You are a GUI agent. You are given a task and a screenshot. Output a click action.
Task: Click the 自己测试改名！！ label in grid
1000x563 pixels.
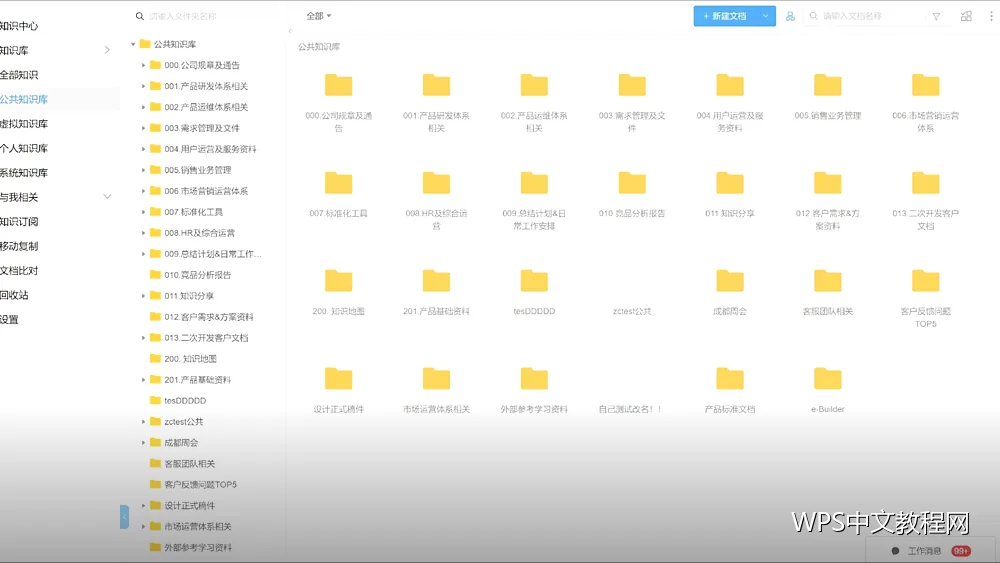pyautogui.click(x=630, y=409)
